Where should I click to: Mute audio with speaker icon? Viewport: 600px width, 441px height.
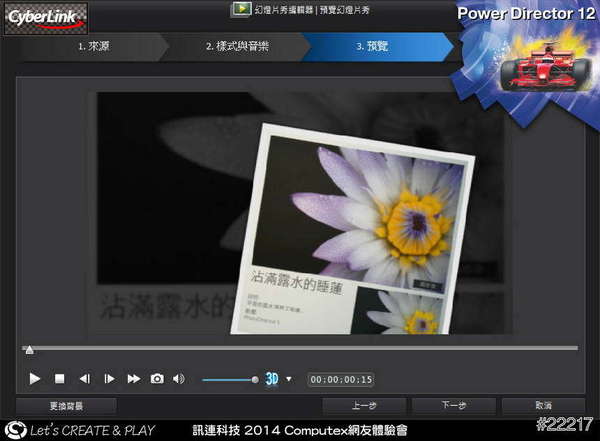(179, 379)
